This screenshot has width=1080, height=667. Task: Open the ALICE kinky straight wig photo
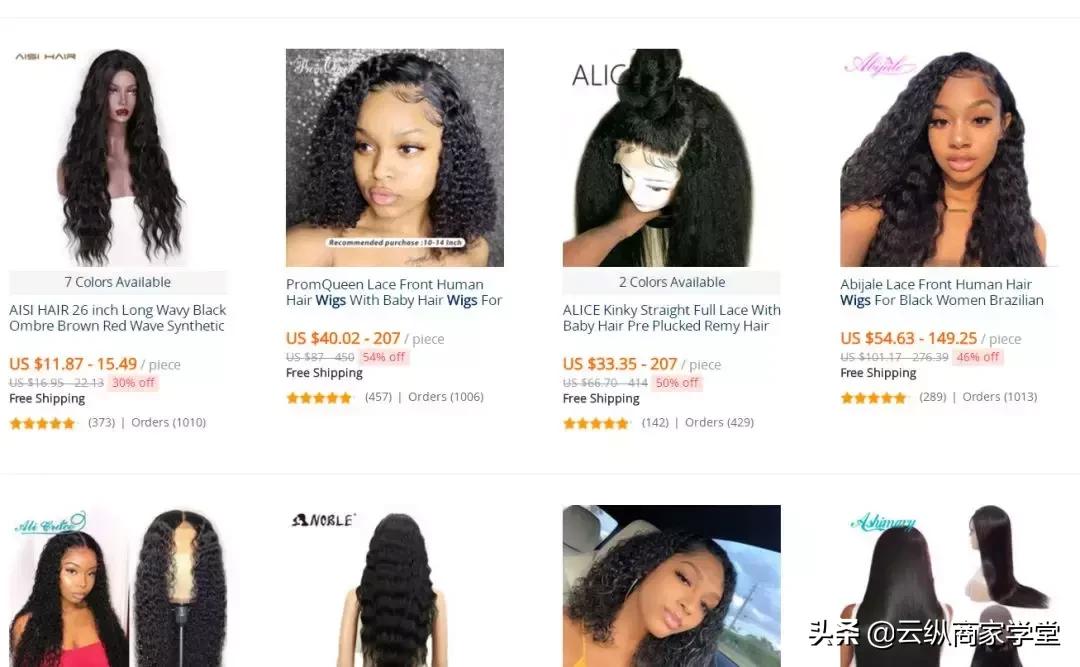(672, 157)
